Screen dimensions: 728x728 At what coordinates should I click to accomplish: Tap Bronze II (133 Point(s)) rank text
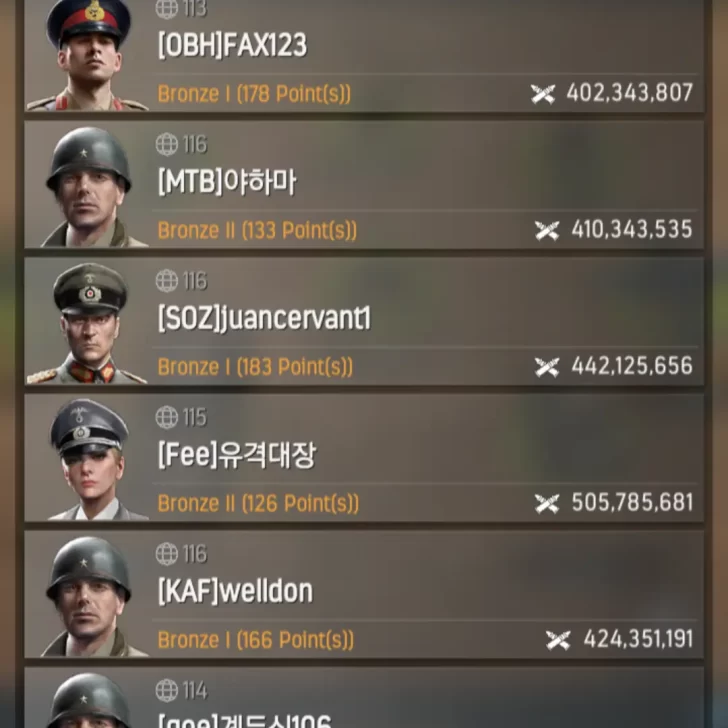pos(257,230)
